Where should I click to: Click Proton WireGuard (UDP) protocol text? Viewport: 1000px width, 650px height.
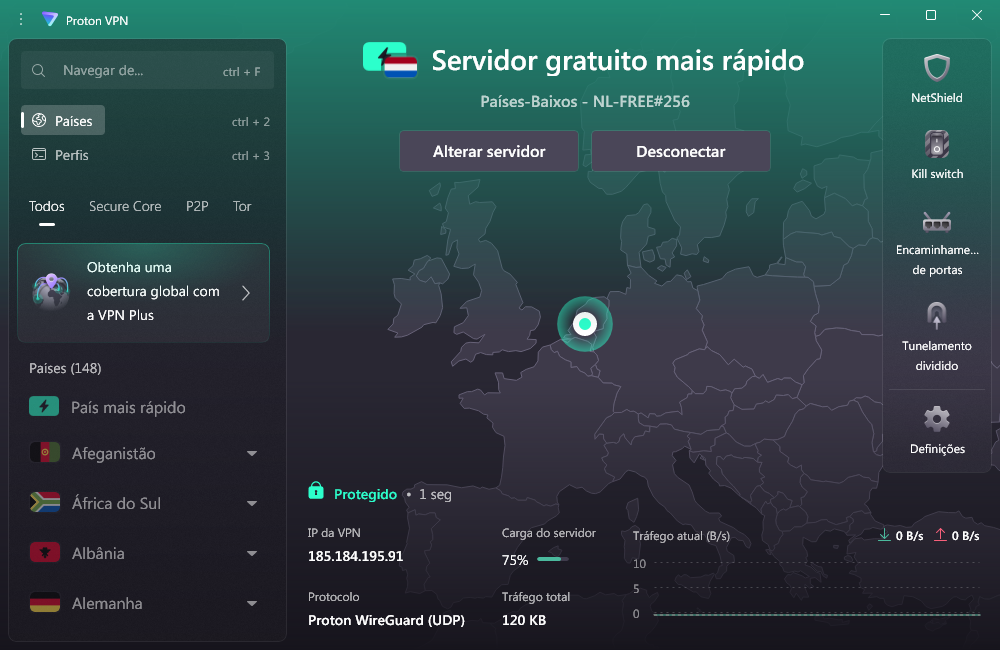click(x=386, y=620)
